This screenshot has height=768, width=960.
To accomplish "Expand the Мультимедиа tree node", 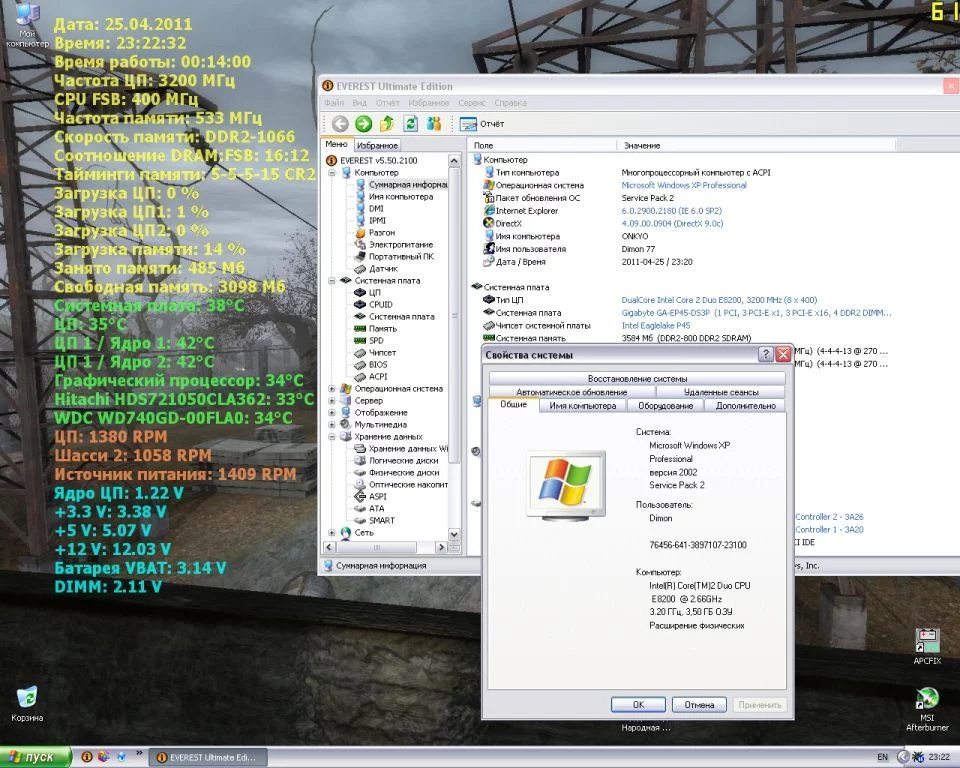I will pos(331,424).
